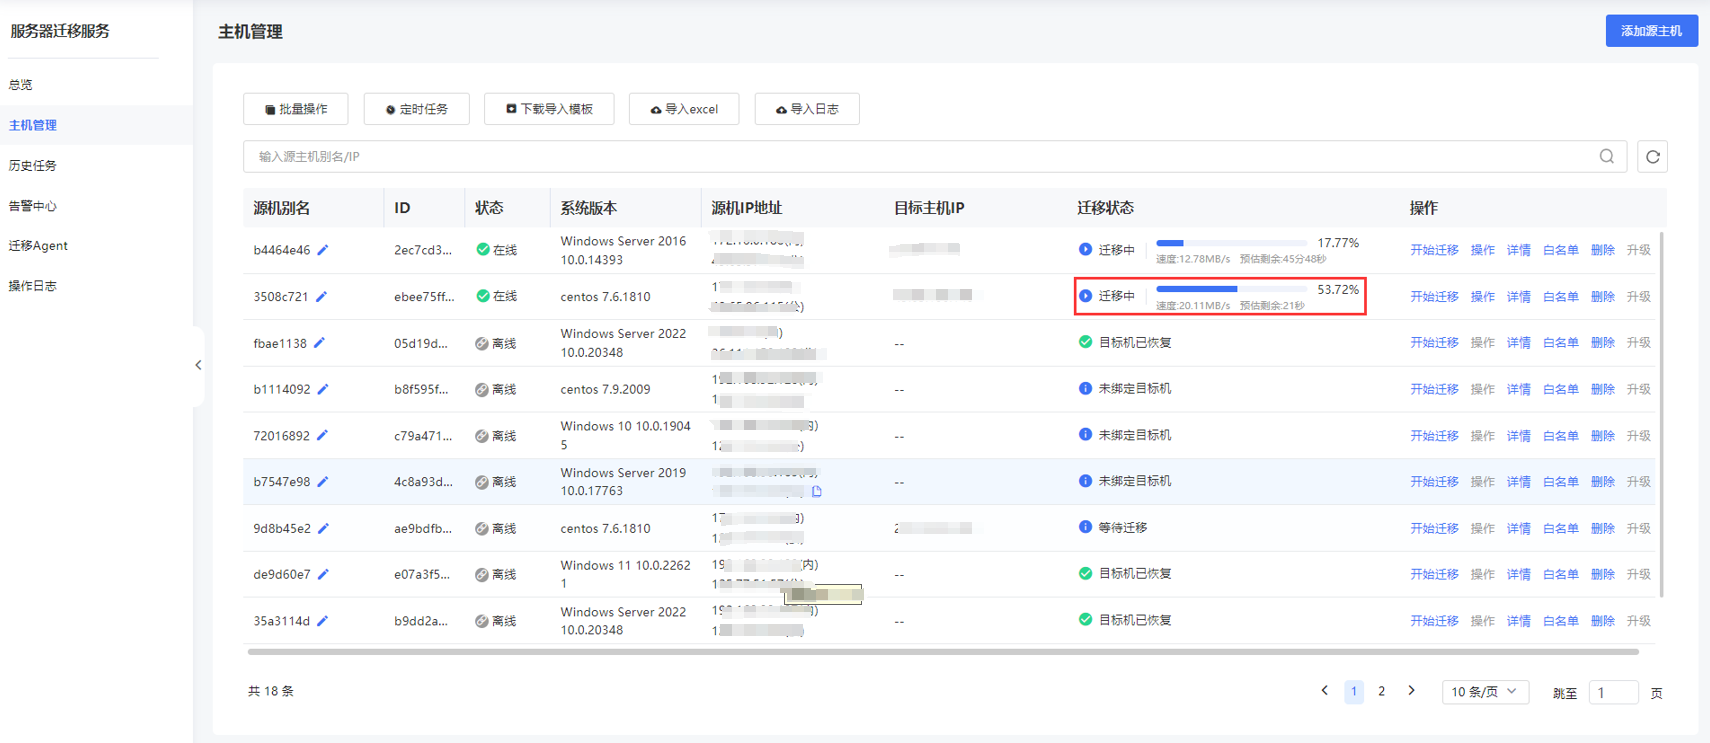The height and width of the screenshot is (743, 1710).
Task: Edit alias pencil icon for 72016892
Action: coord(322,436)
